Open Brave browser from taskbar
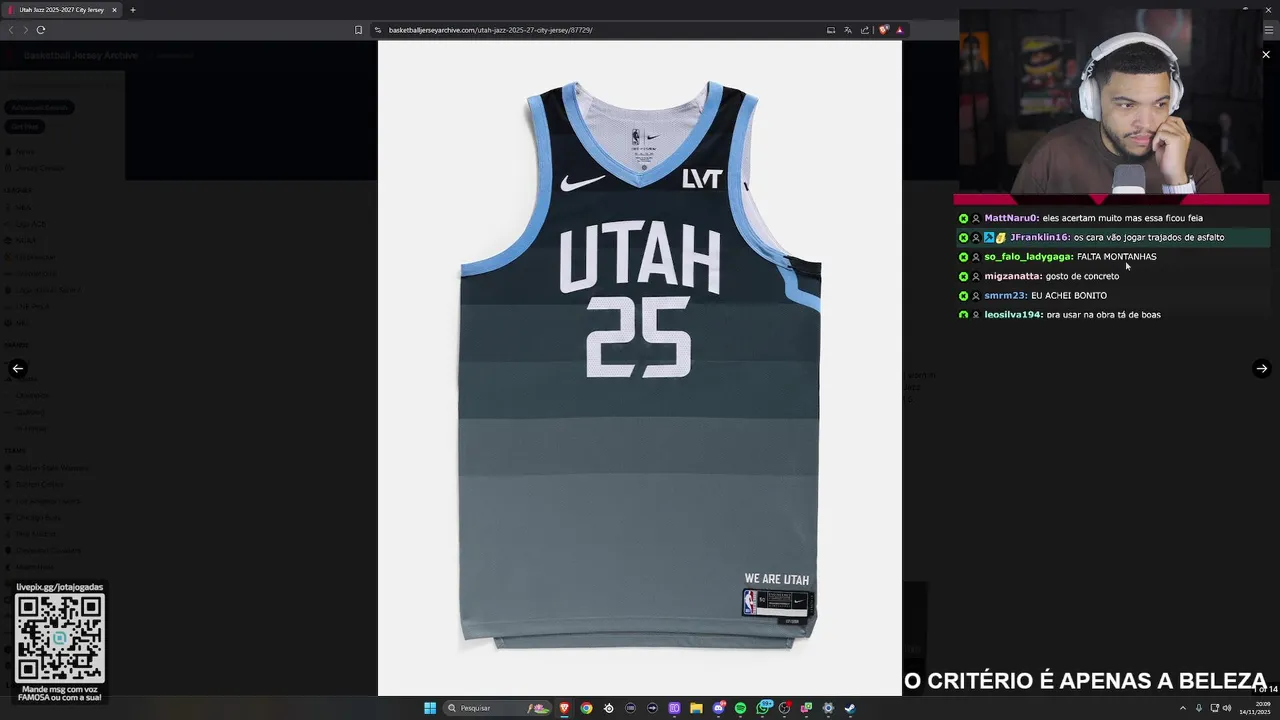Screen dimensions: 1280x720 (x=565, y=708)
